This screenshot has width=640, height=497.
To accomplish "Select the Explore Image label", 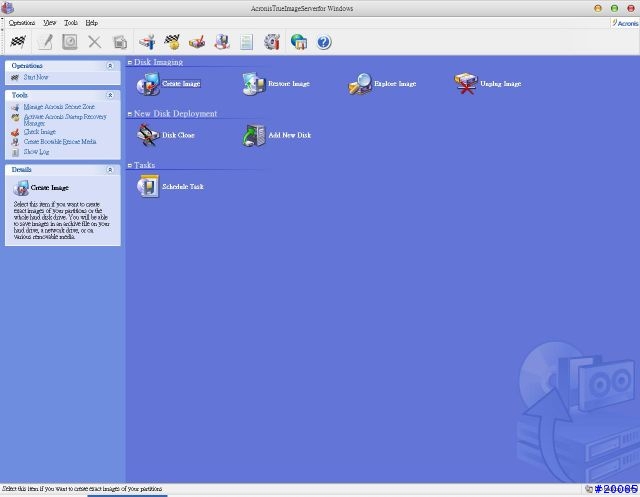I will coord(395,84).
